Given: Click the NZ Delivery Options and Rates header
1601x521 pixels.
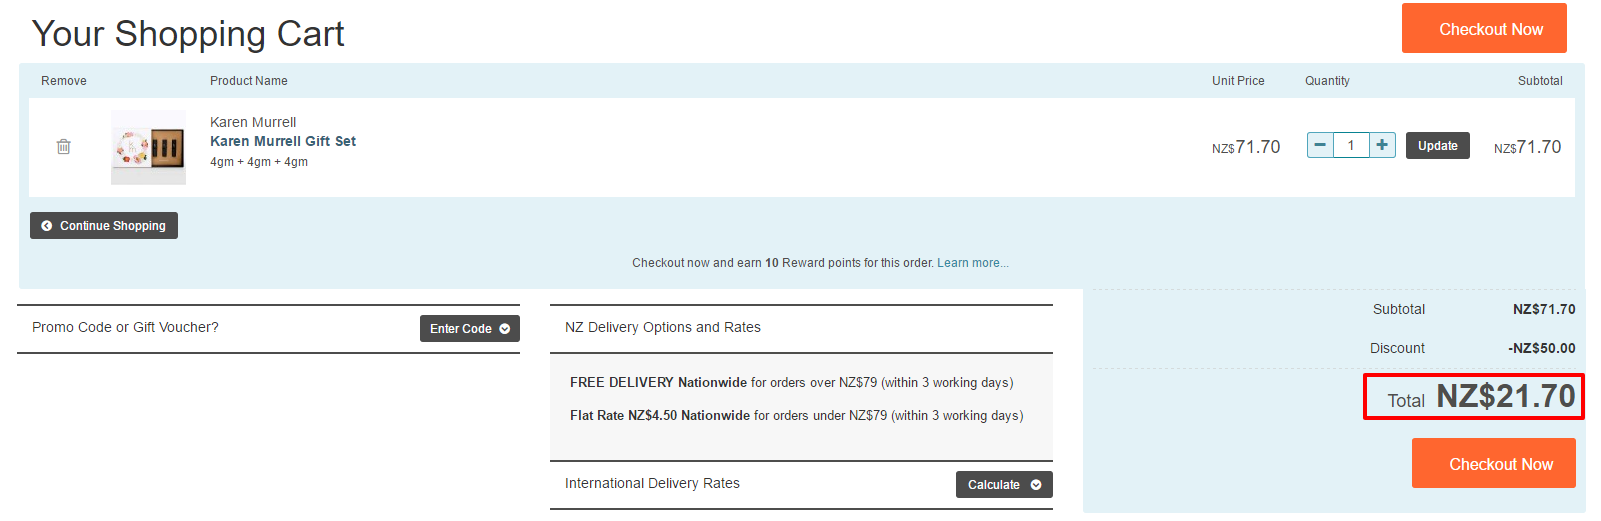Looking at the screenshot, I should tap(663, 327).
